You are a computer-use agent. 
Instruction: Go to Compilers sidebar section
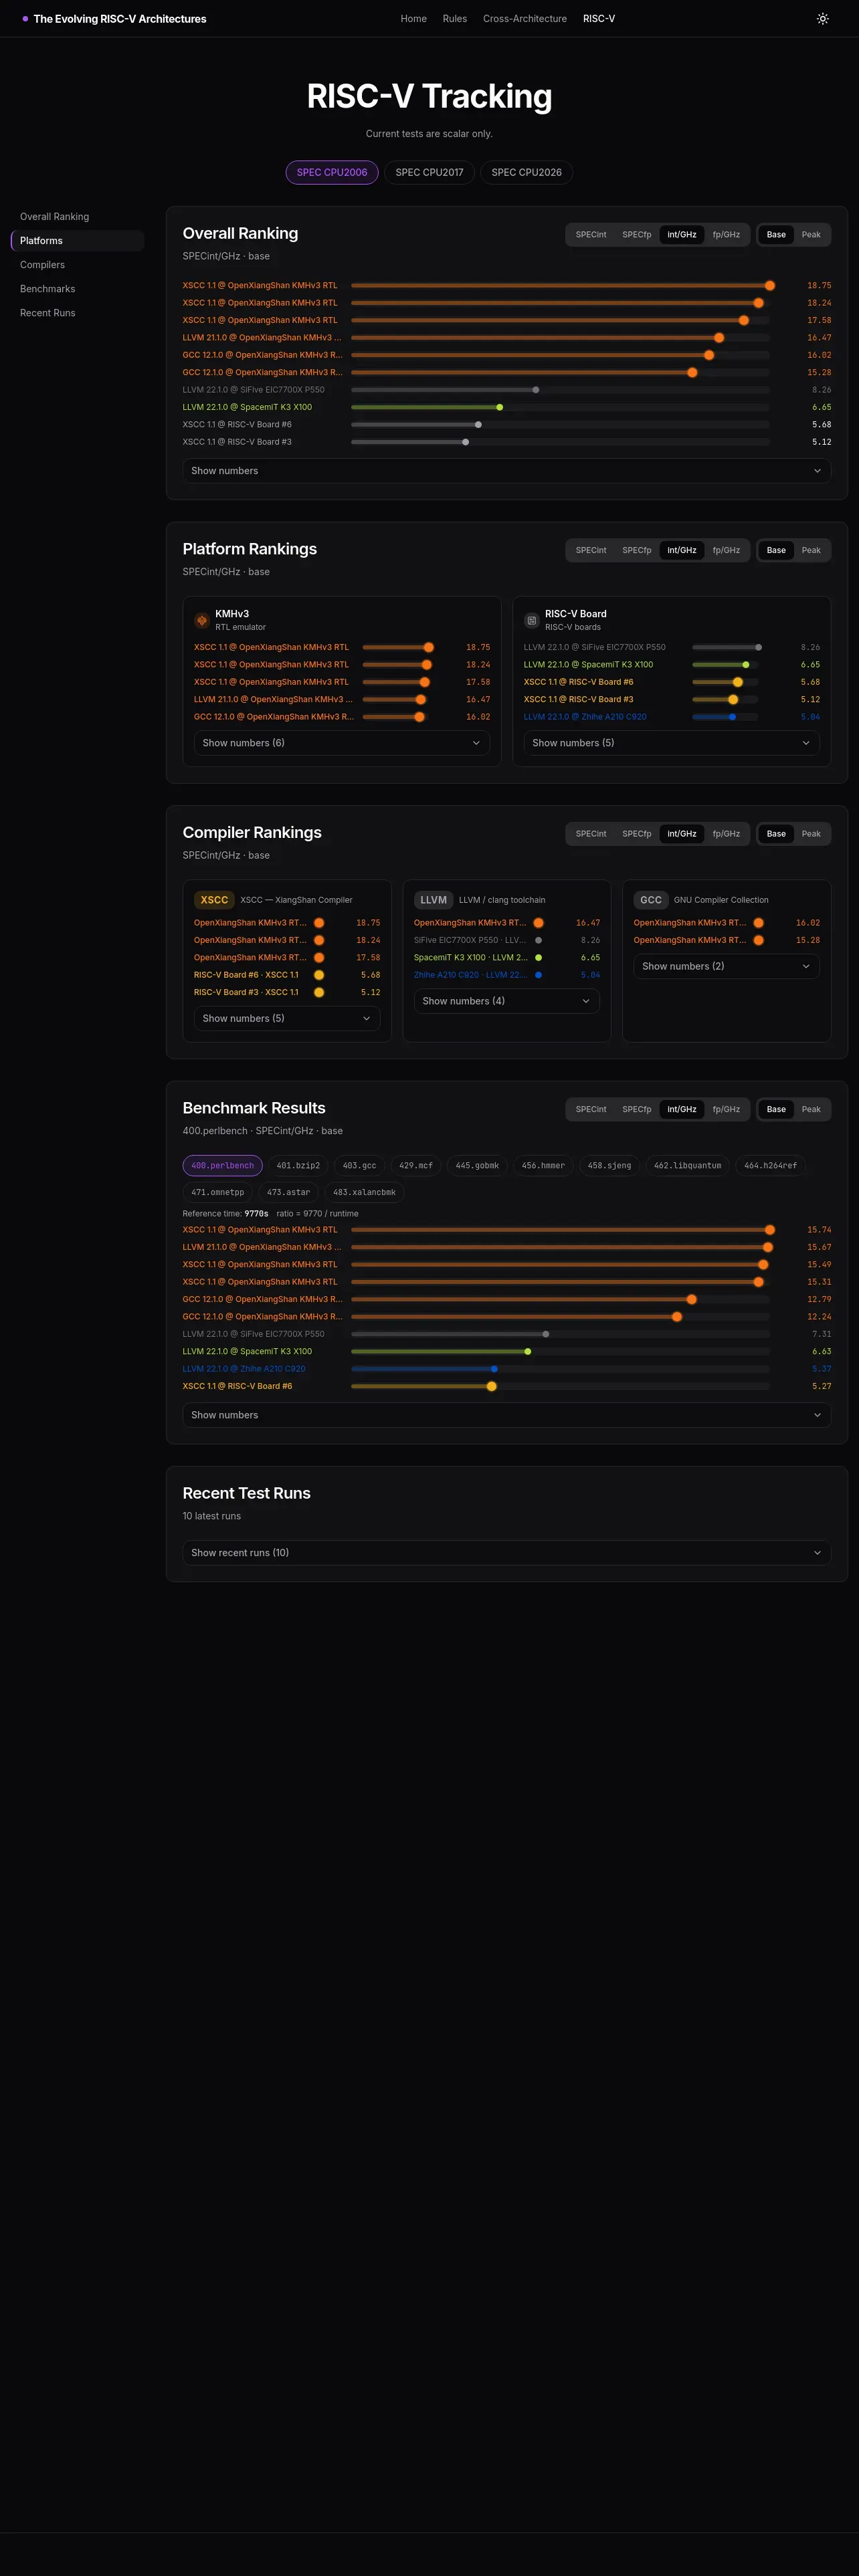coord(42,265)
